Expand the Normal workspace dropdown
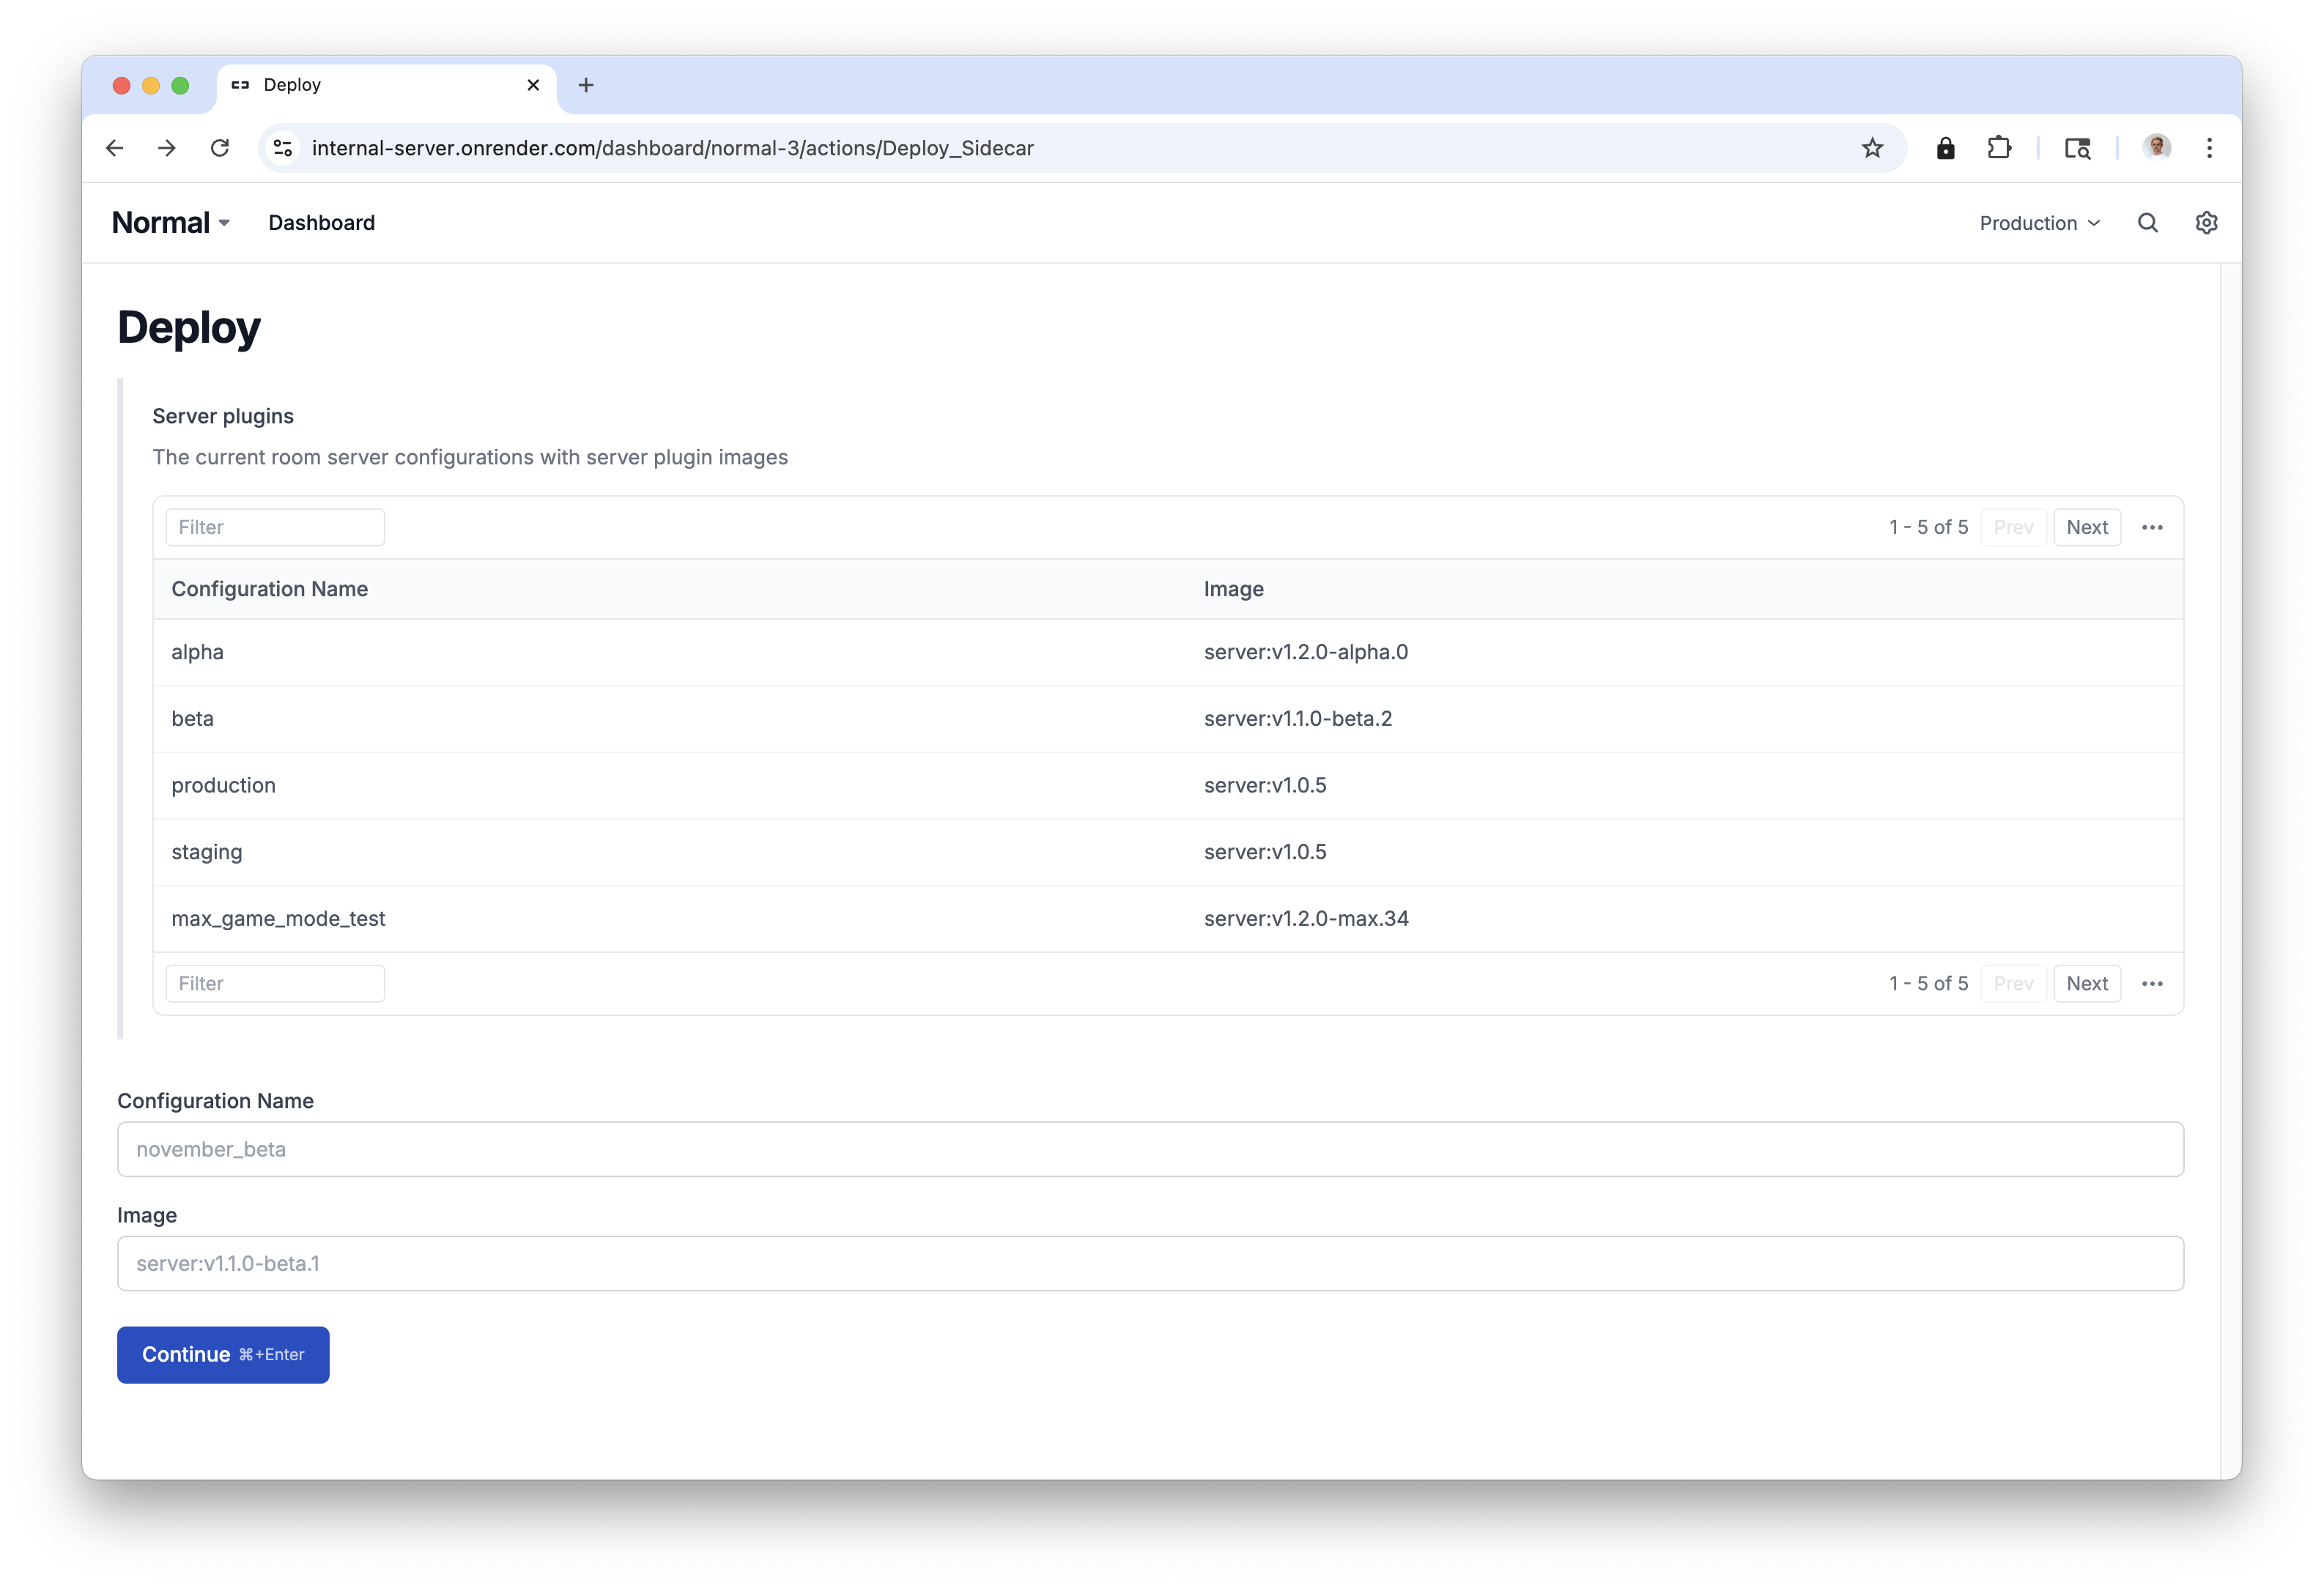 pos(171,223)
